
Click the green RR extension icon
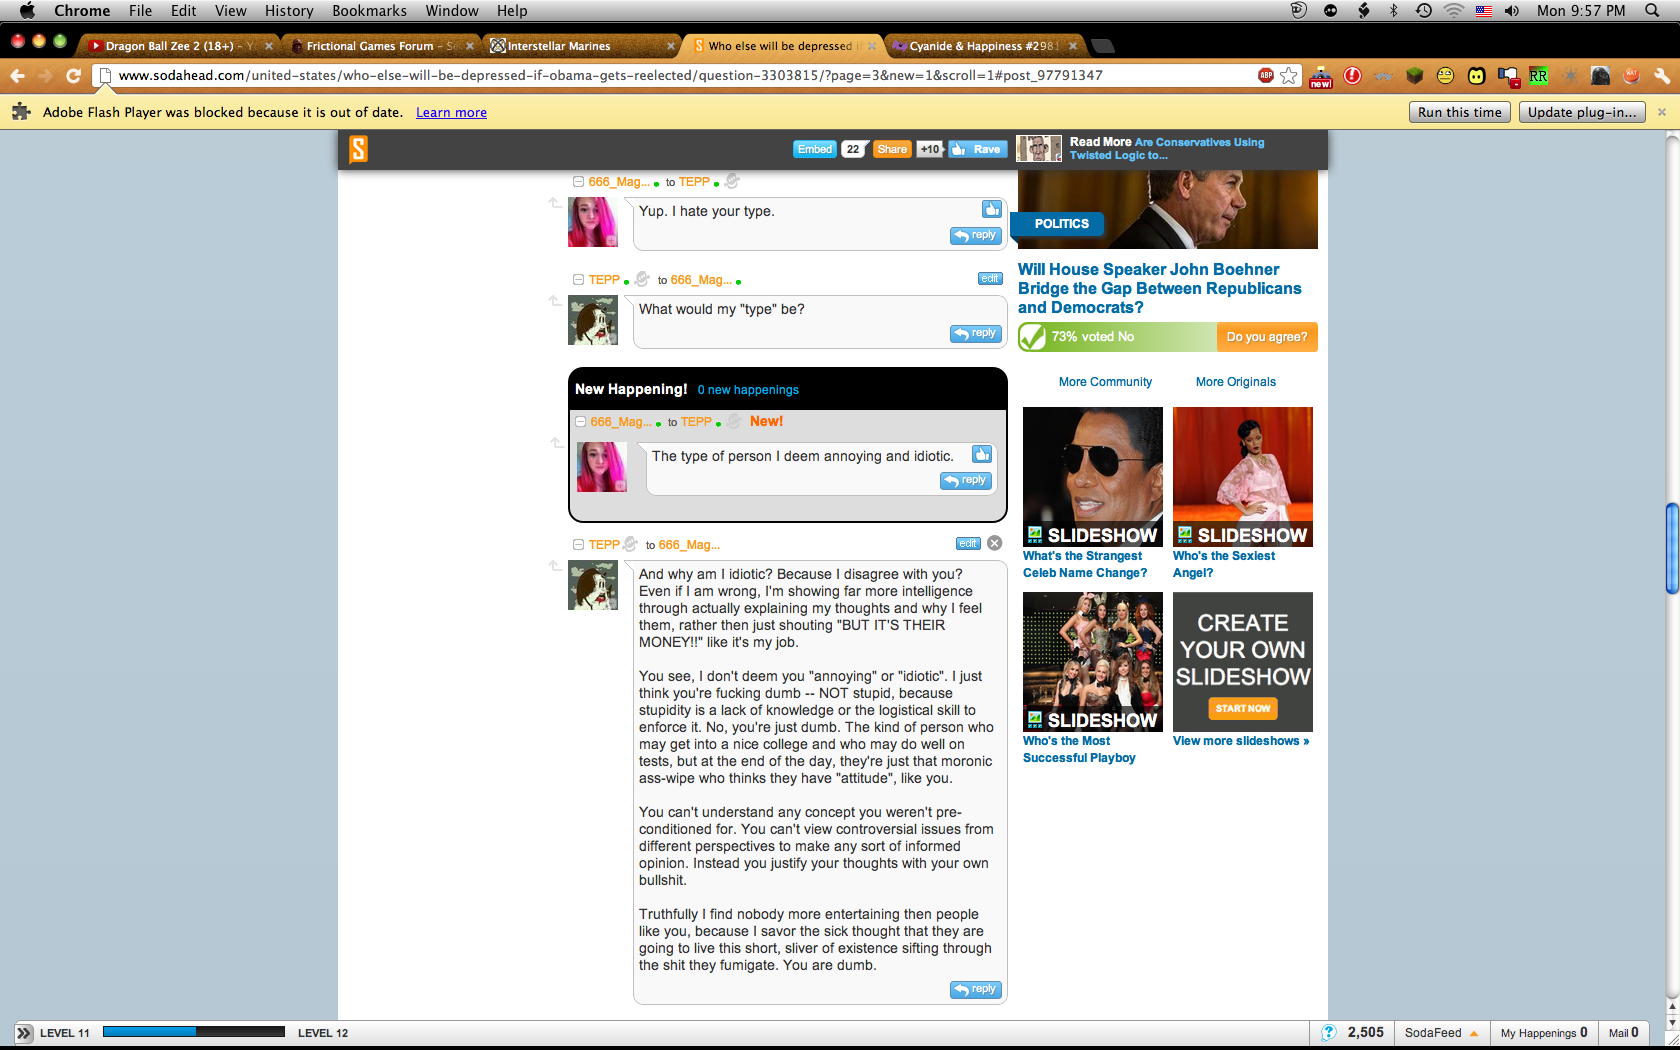point(1538,76)
